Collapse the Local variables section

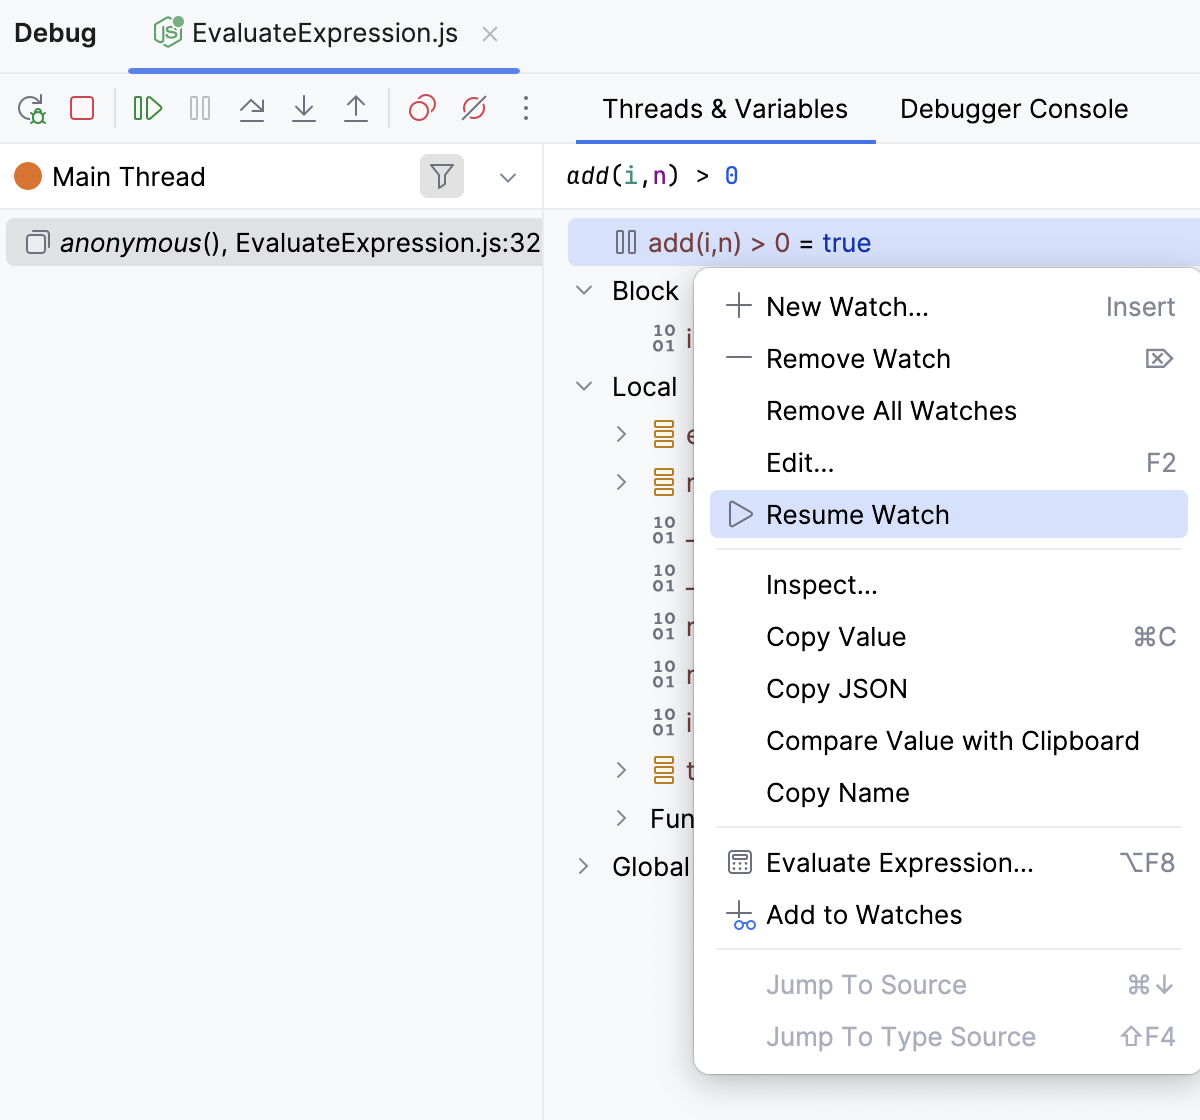(584, 387)
